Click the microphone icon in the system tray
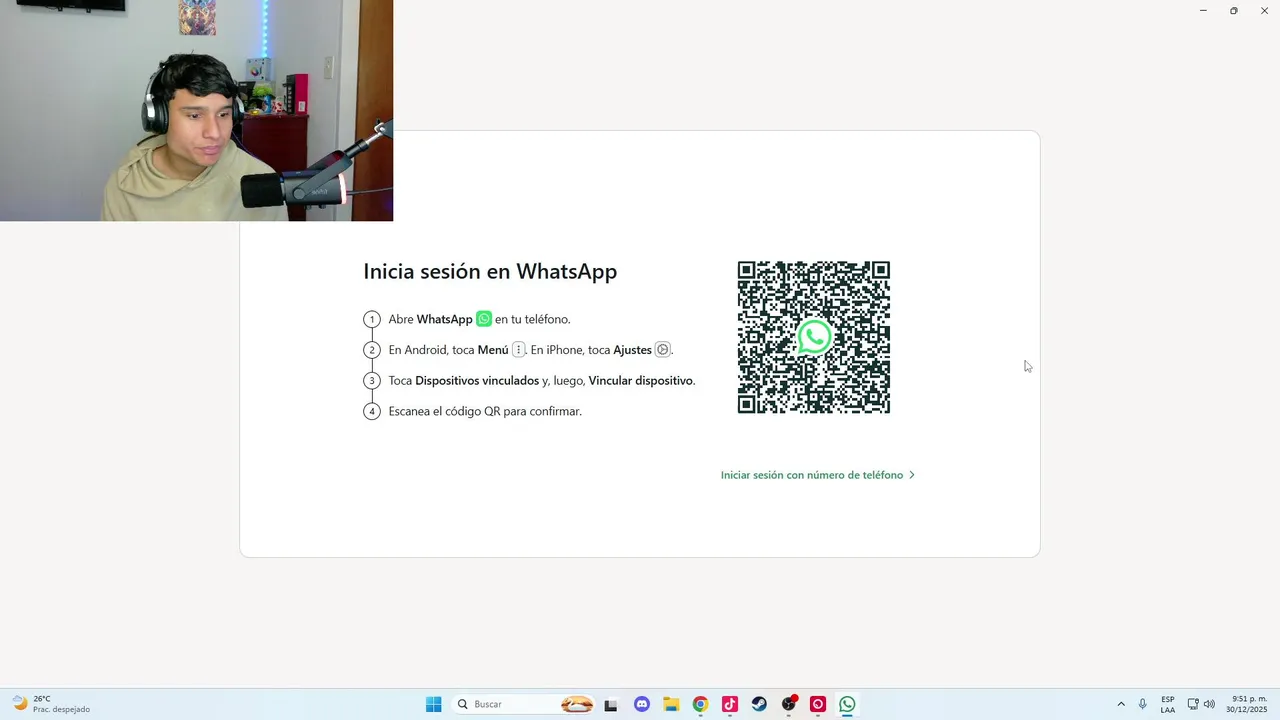 1143,704
